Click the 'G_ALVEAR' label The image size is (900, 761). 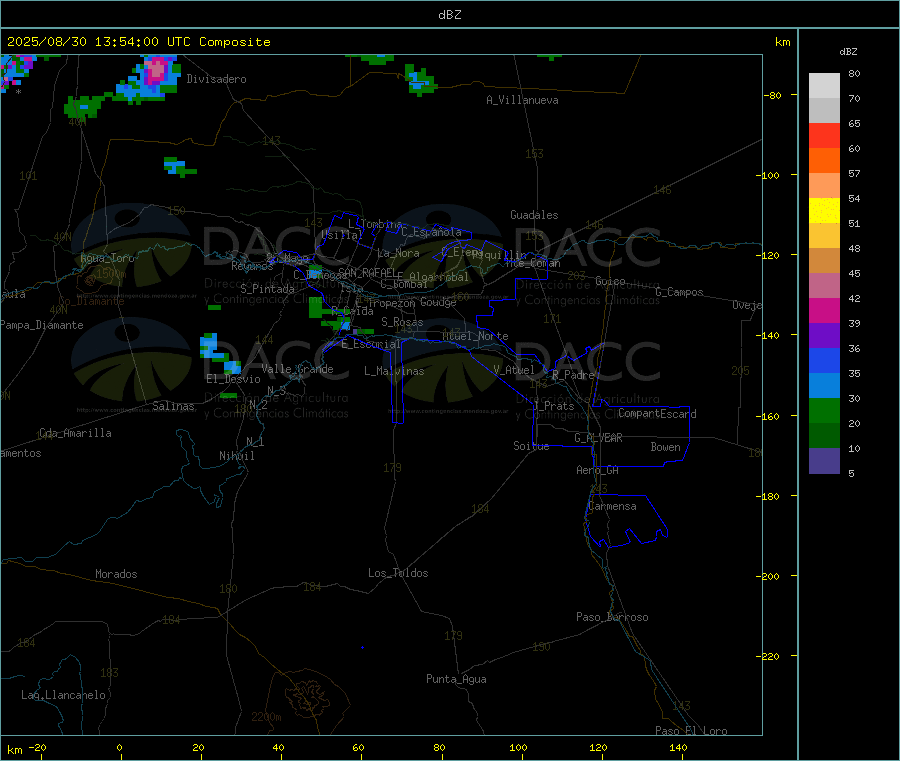point(598,438)
